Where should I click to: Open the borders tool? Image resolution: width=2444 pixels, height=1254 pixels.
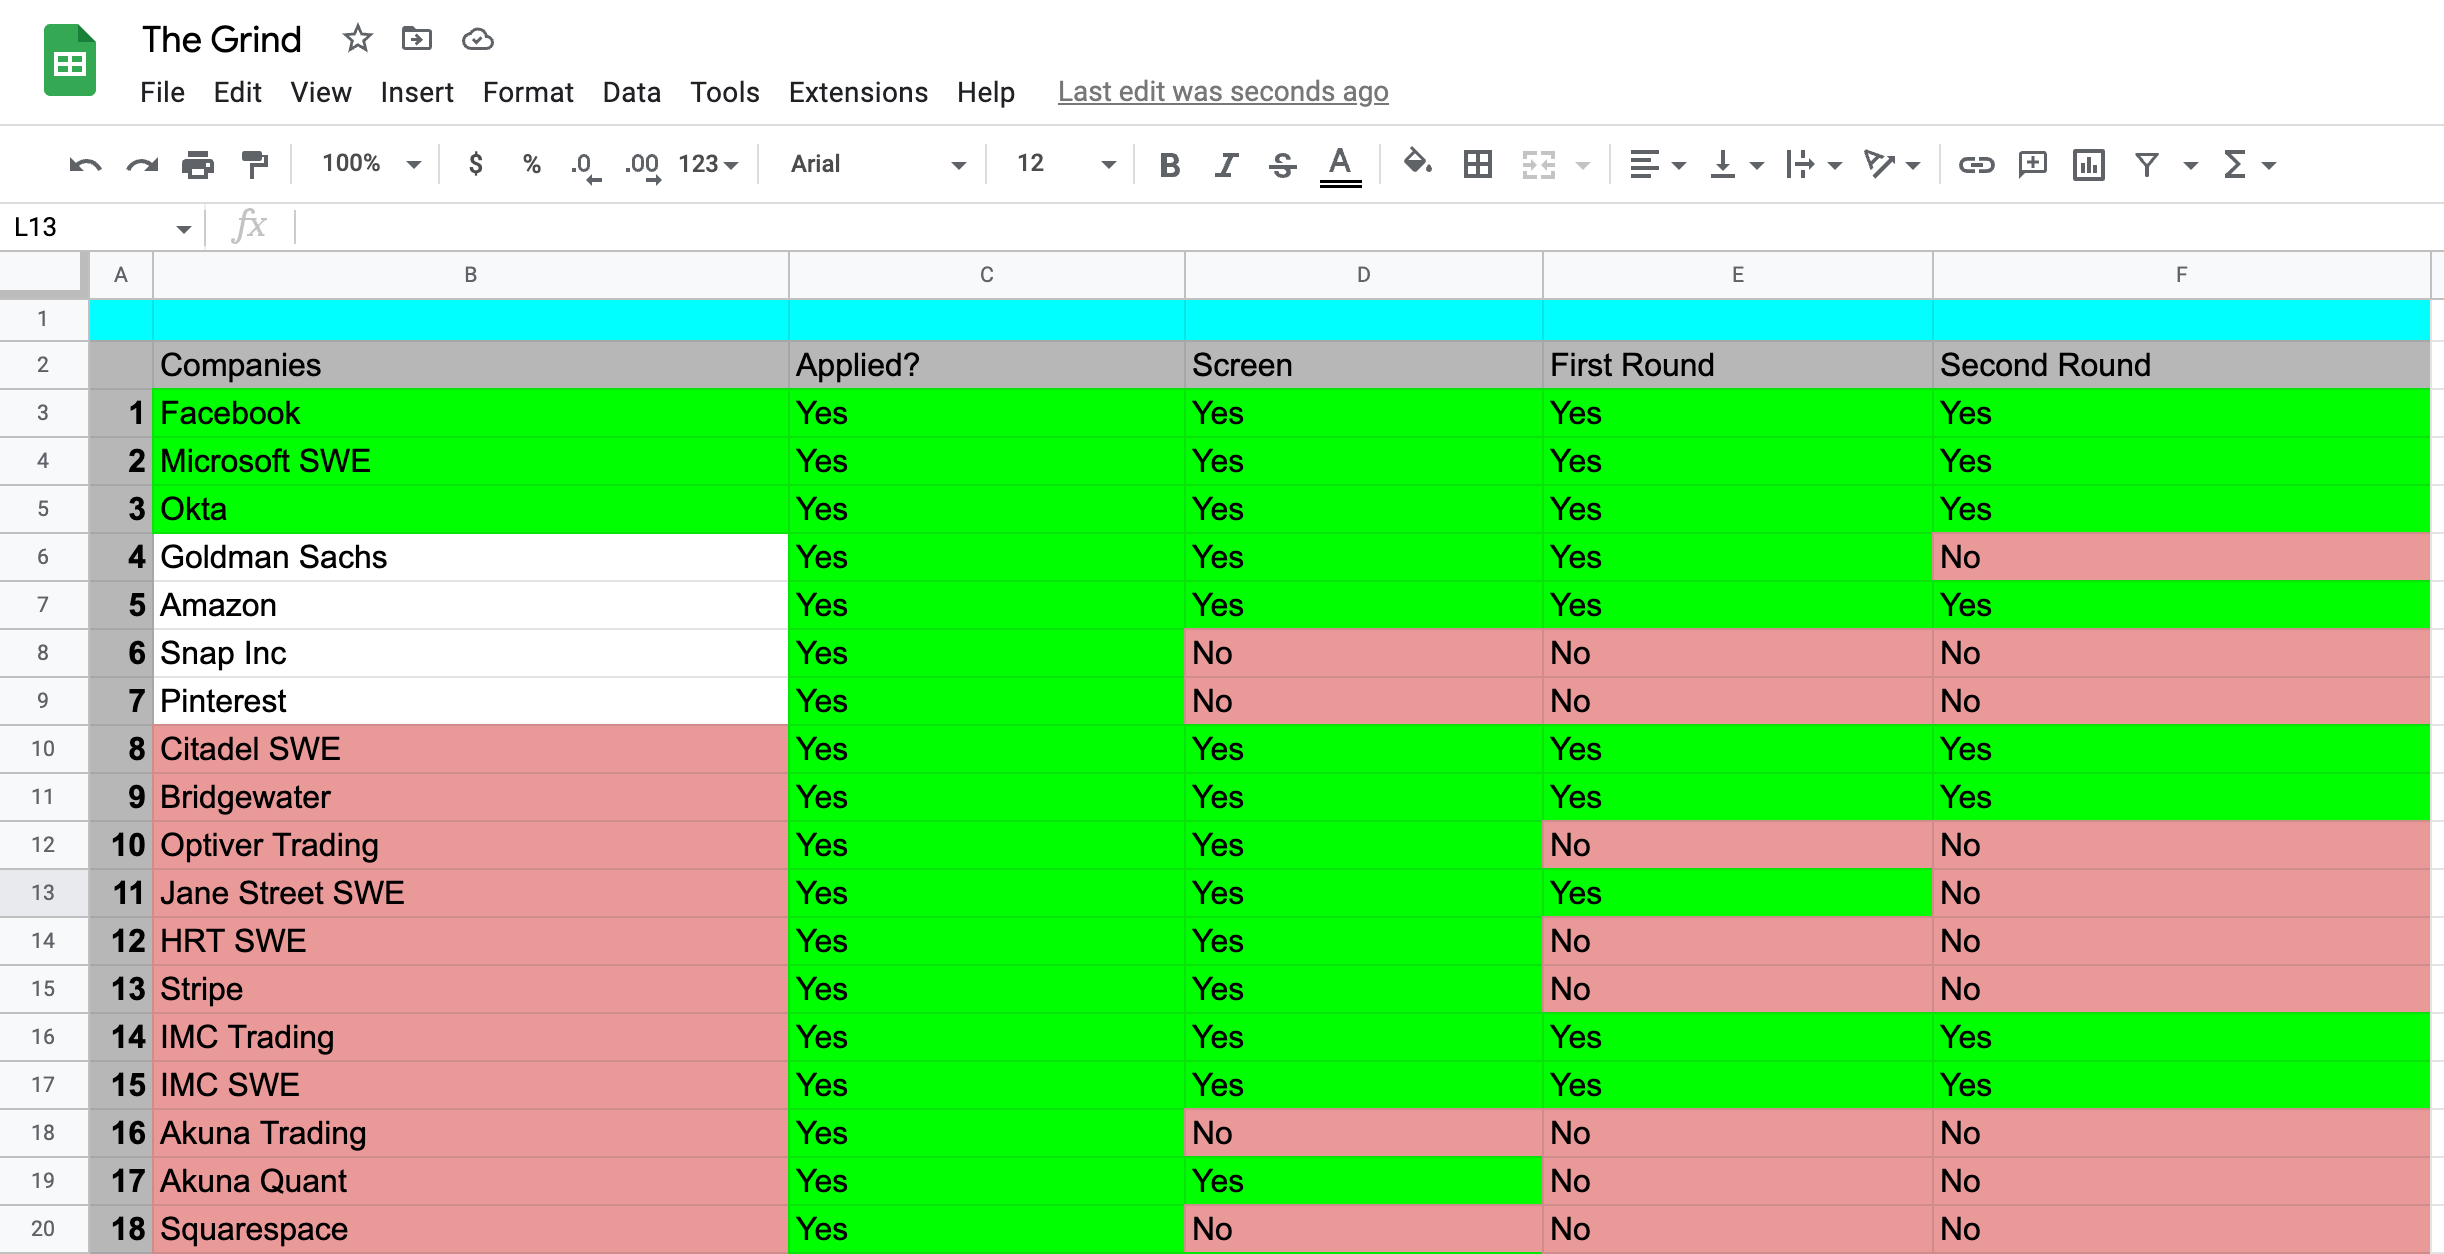pyautogui.click(x=1477, y=165)
